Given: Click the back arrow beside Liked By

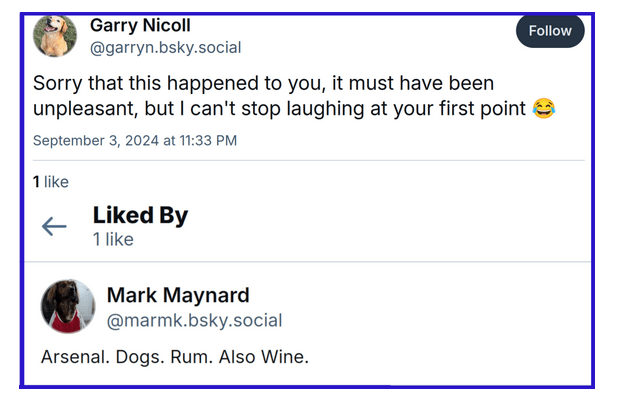Looking at the screenshot, I should click(x=54, y=226).
